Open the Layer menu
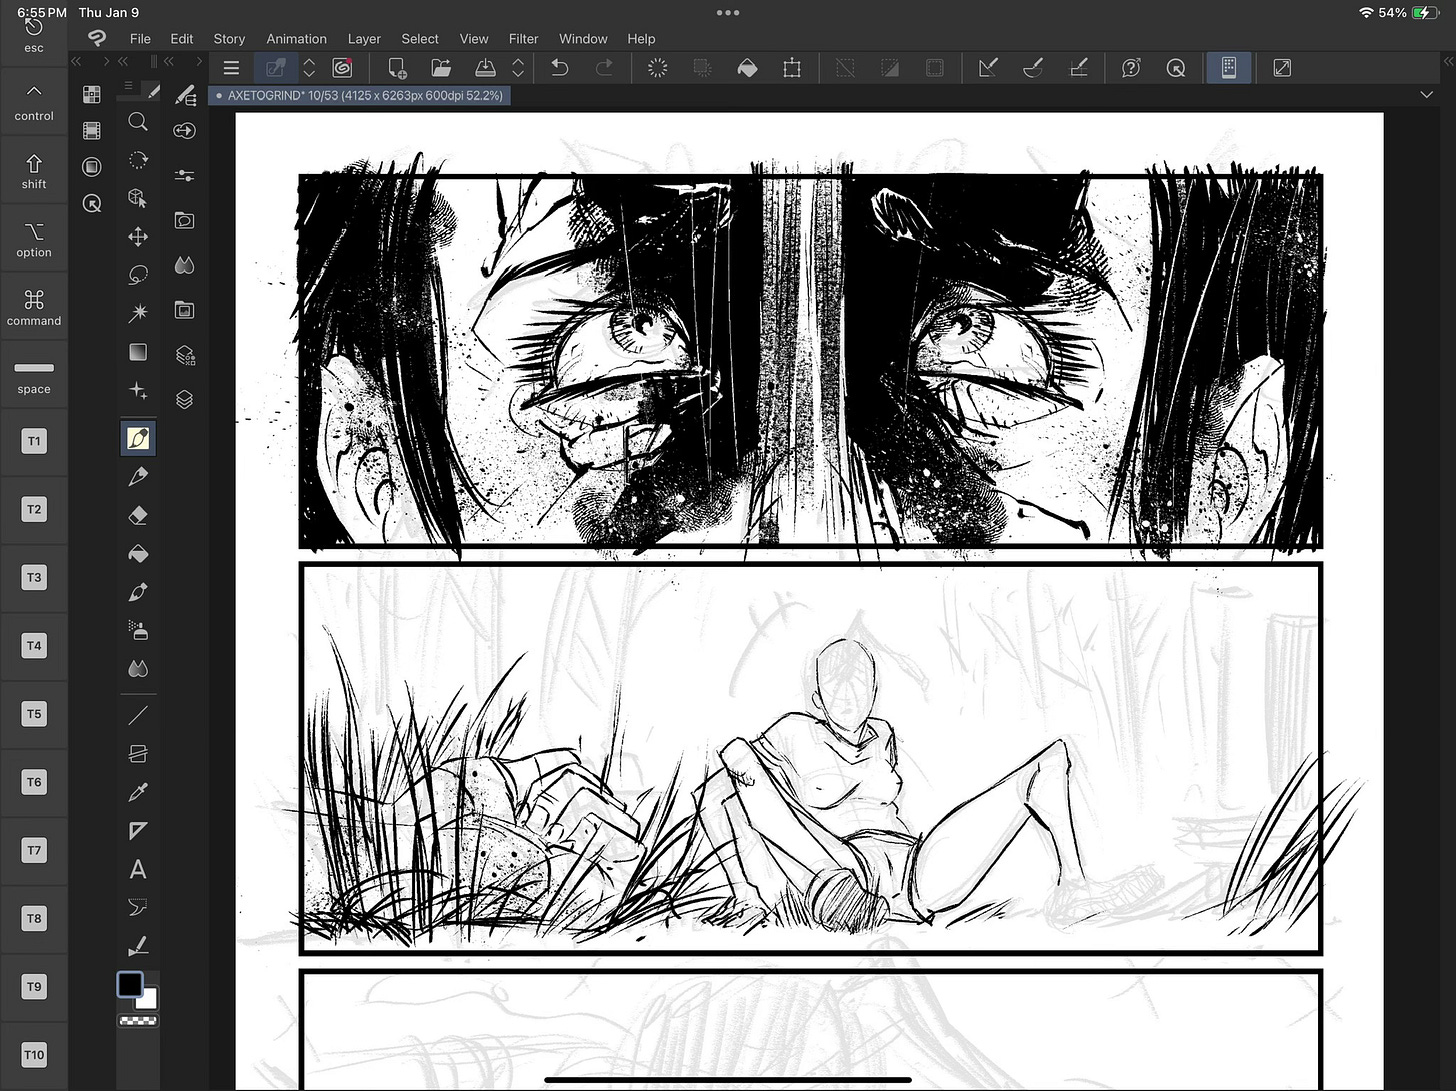 pyautogui.click(x=364, y=39)
